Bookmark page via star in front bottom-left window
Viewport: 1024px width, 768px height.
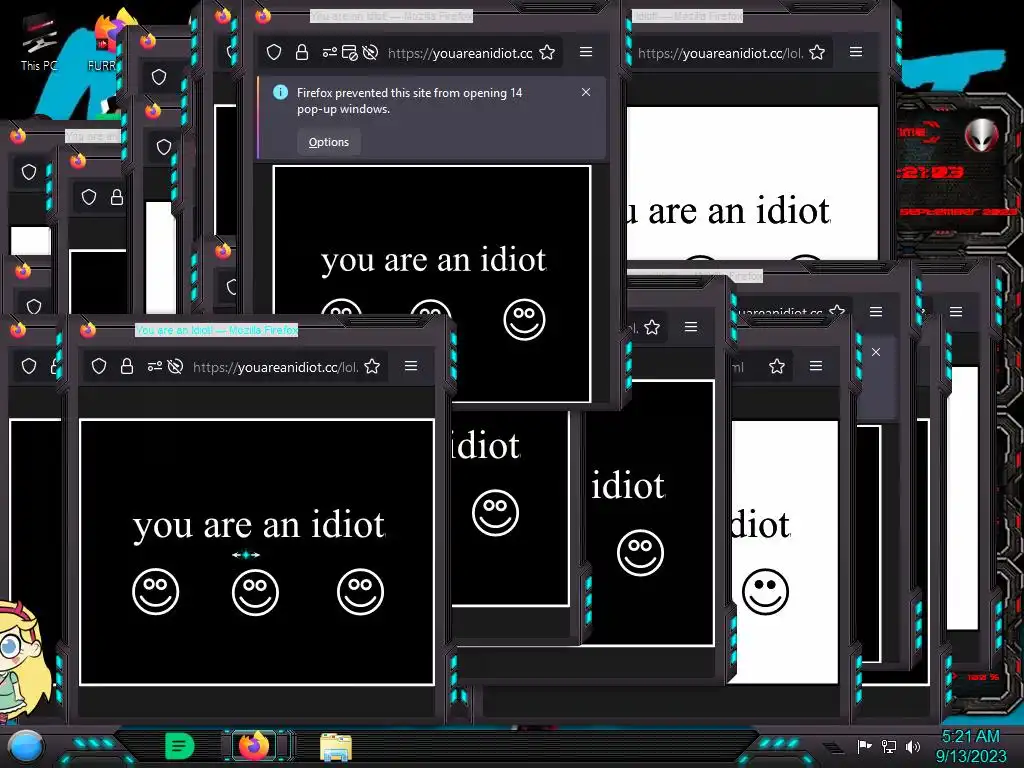(372, 366)
